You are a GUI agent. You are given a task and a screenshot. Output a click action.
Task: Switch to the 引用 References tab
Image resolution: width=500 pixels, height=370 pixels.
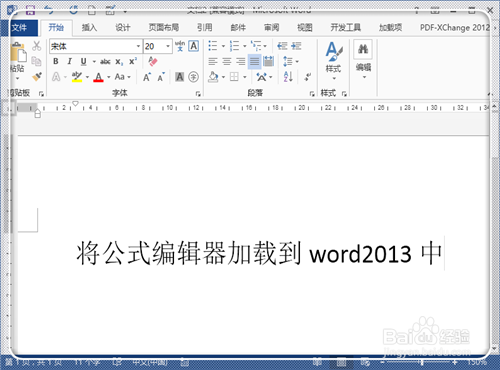204,28
